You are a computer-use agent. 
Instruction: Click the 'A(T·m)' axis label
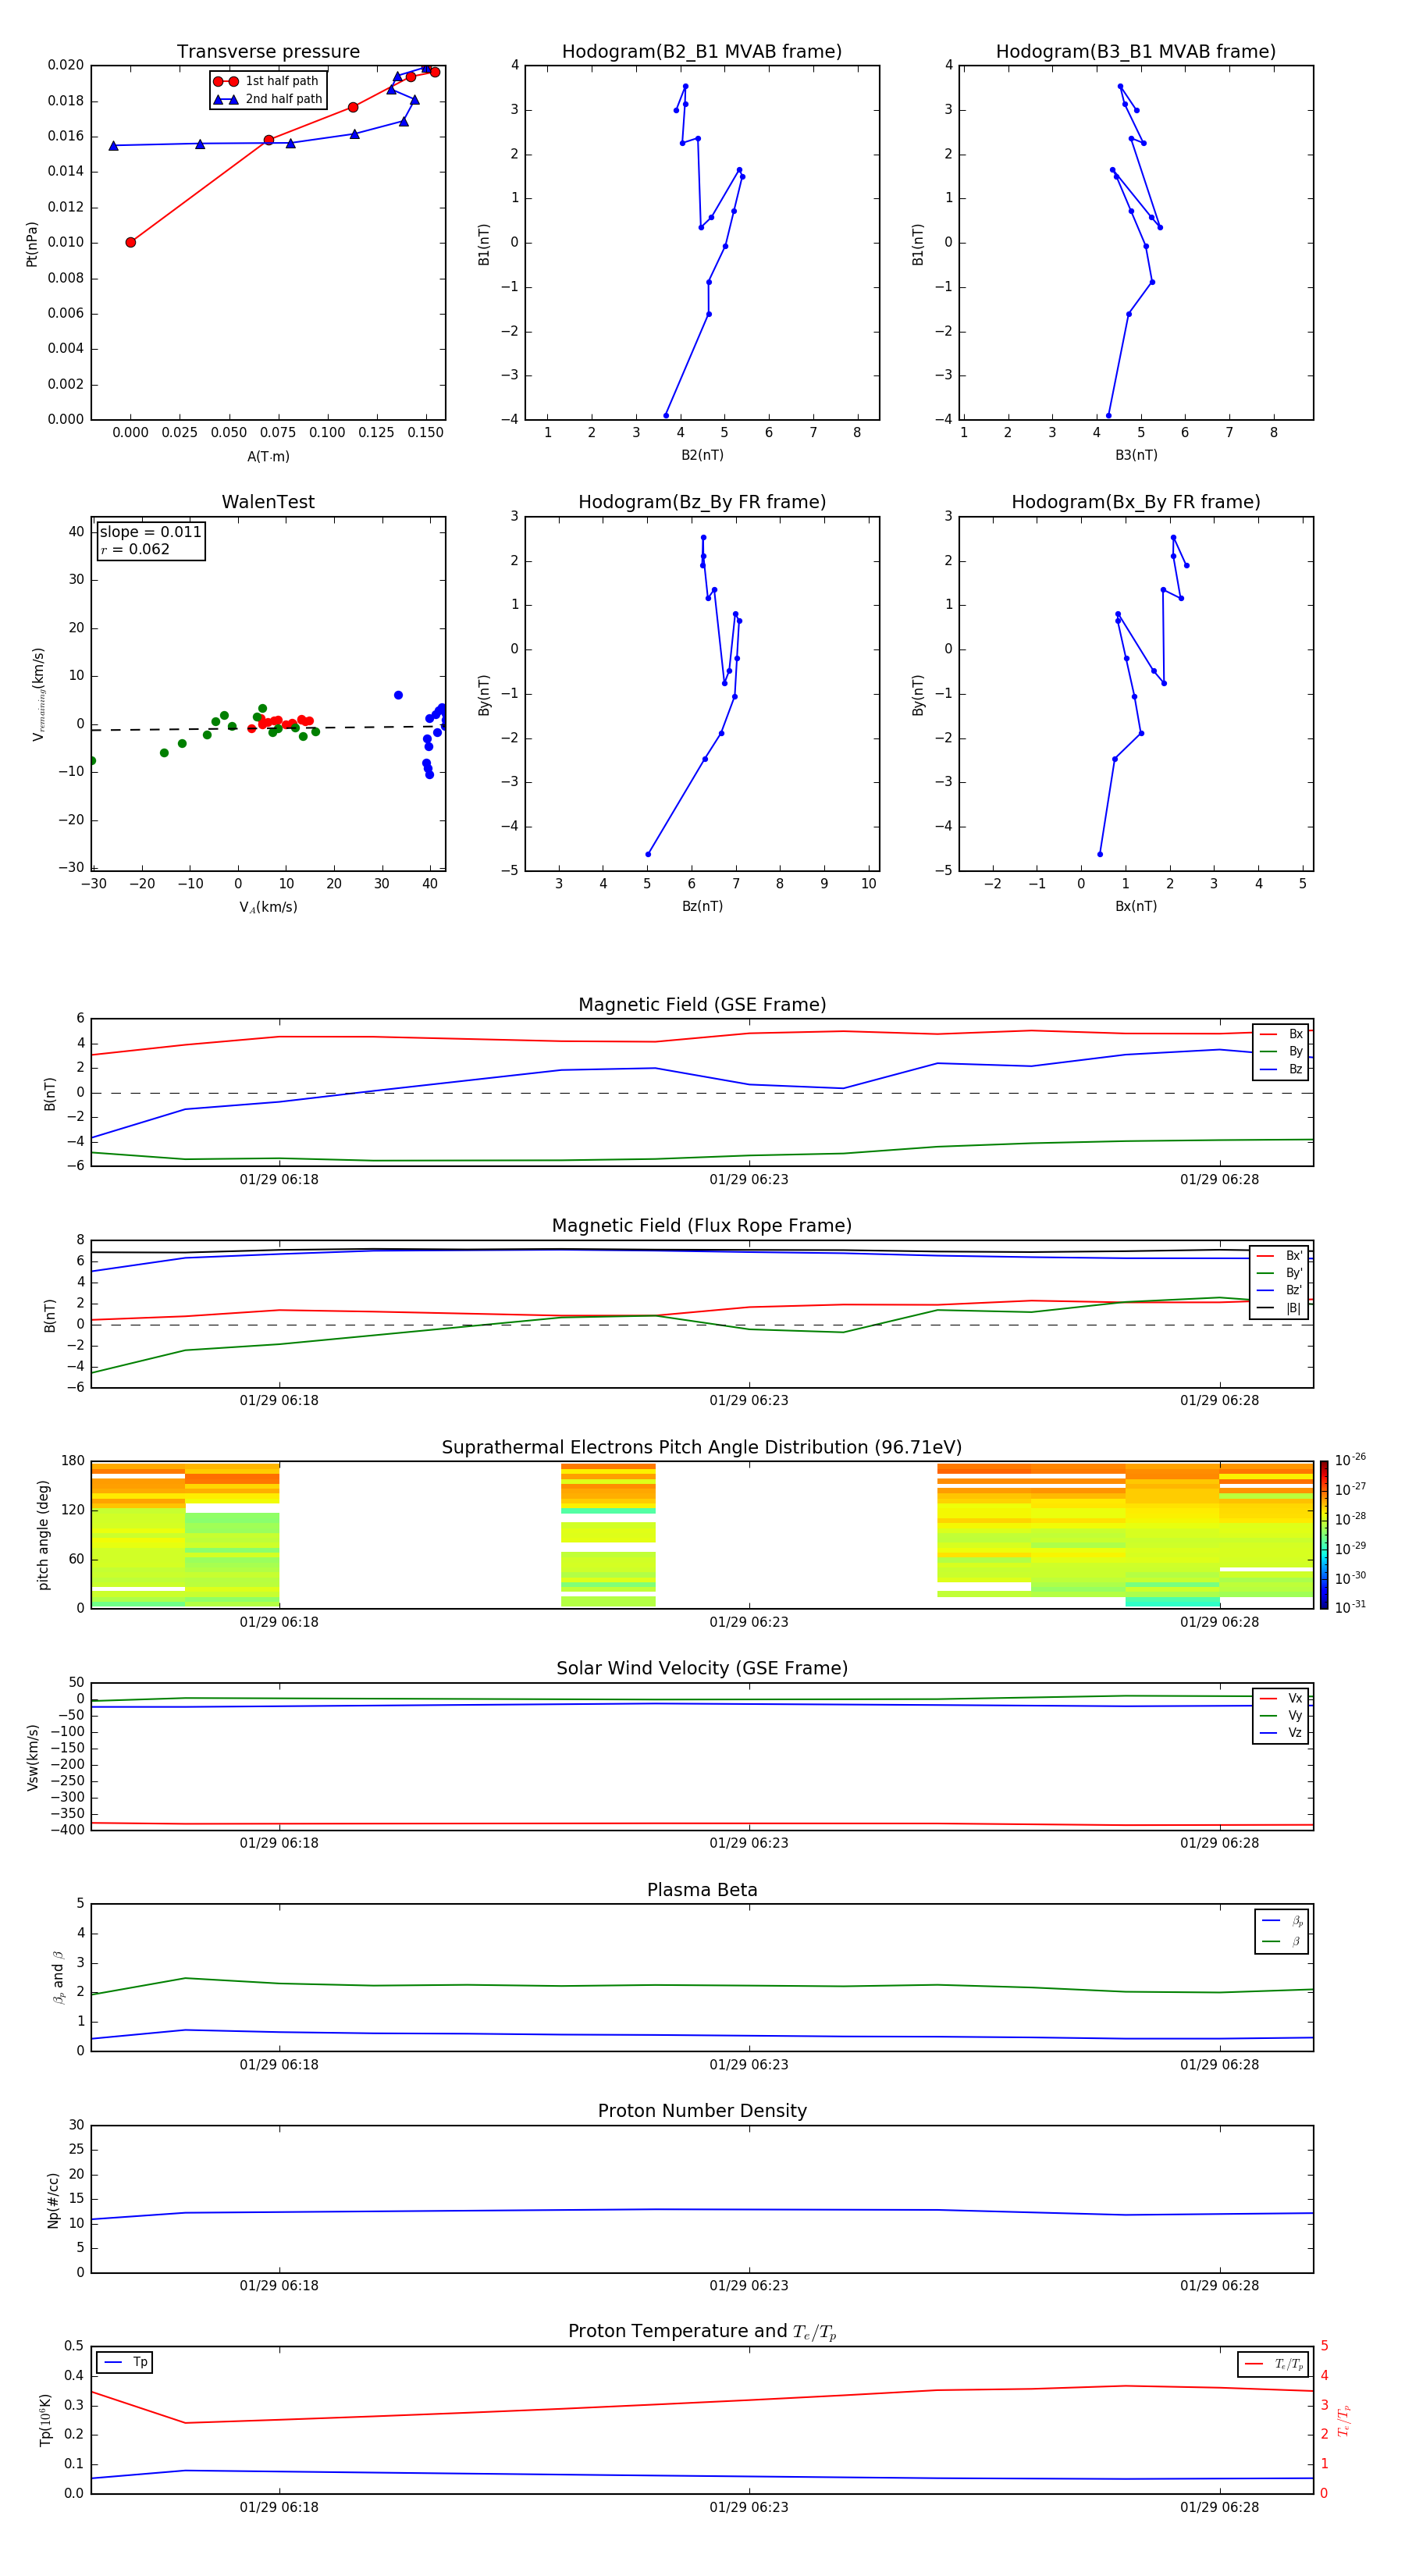(268, 457)
